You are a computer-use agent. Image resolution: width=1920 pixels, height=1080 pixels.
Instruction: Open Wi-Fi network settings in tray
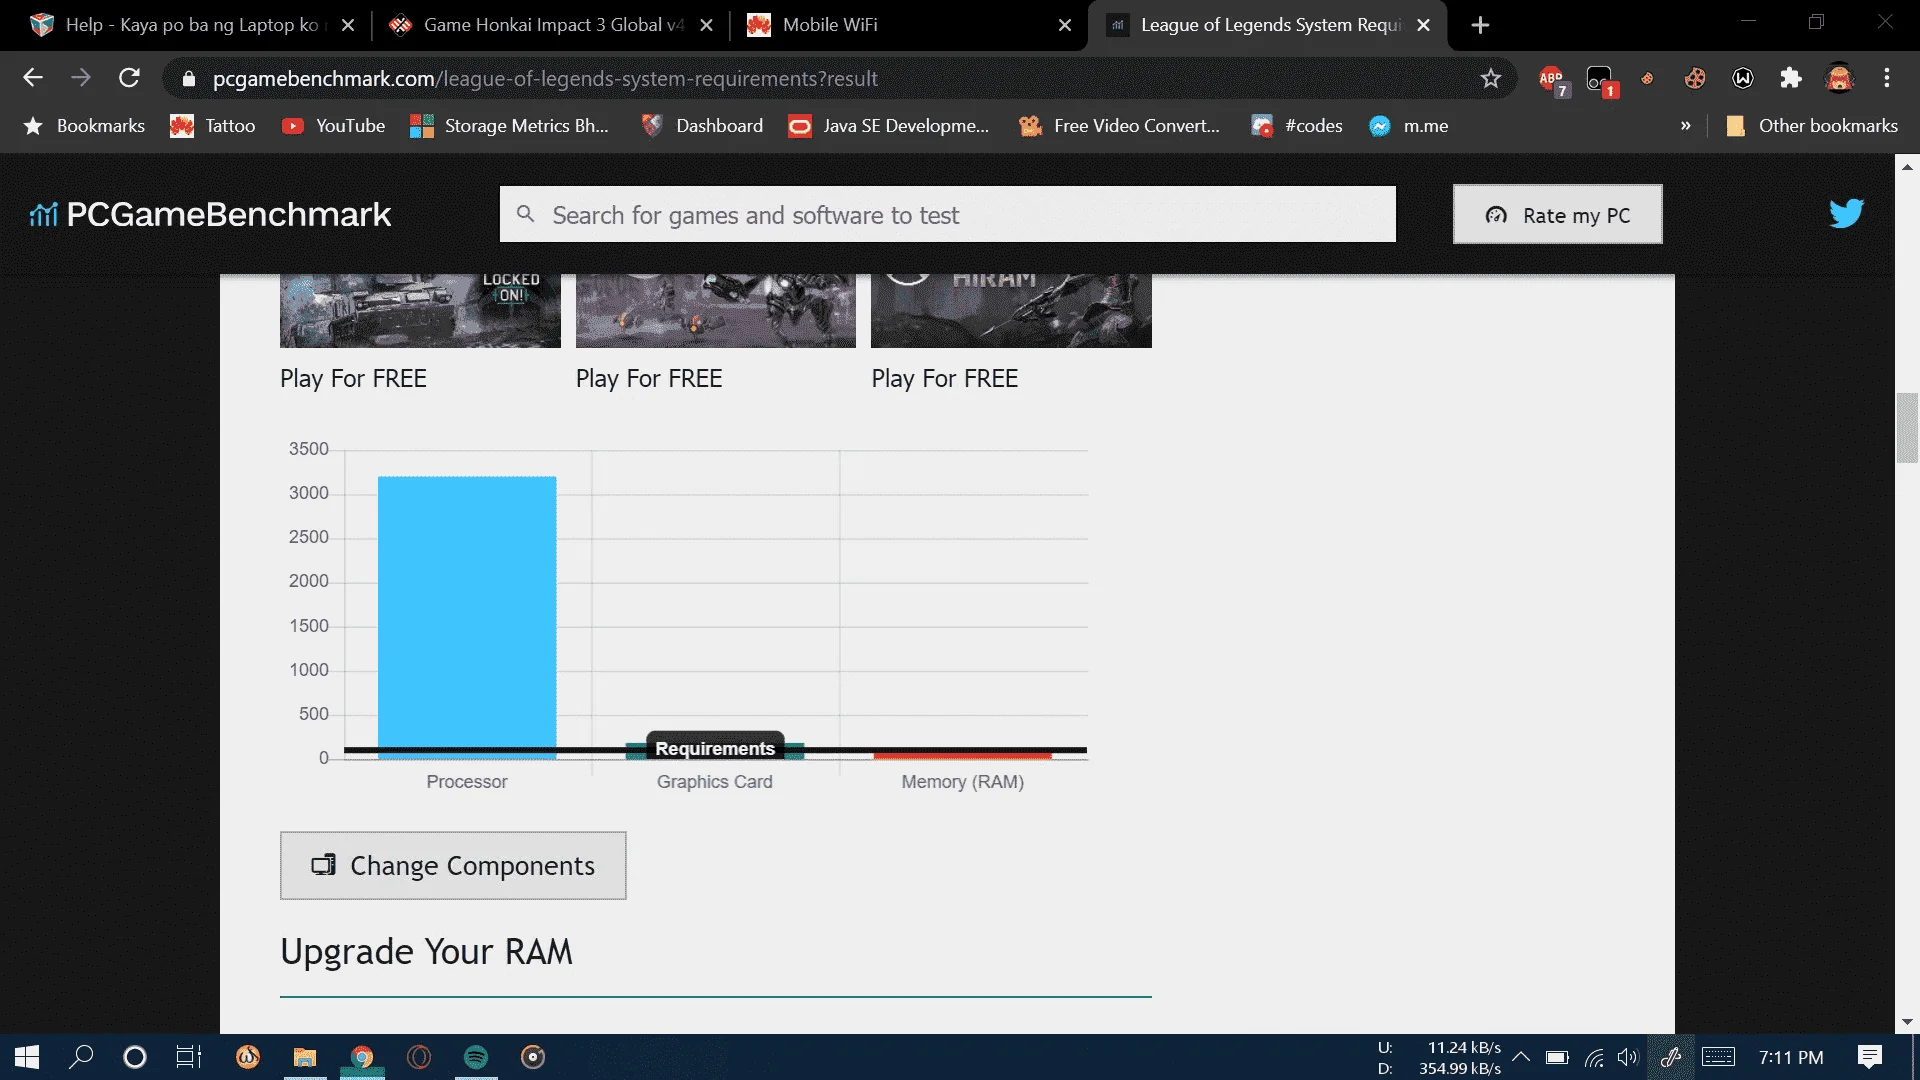tap(1594, 1057)
